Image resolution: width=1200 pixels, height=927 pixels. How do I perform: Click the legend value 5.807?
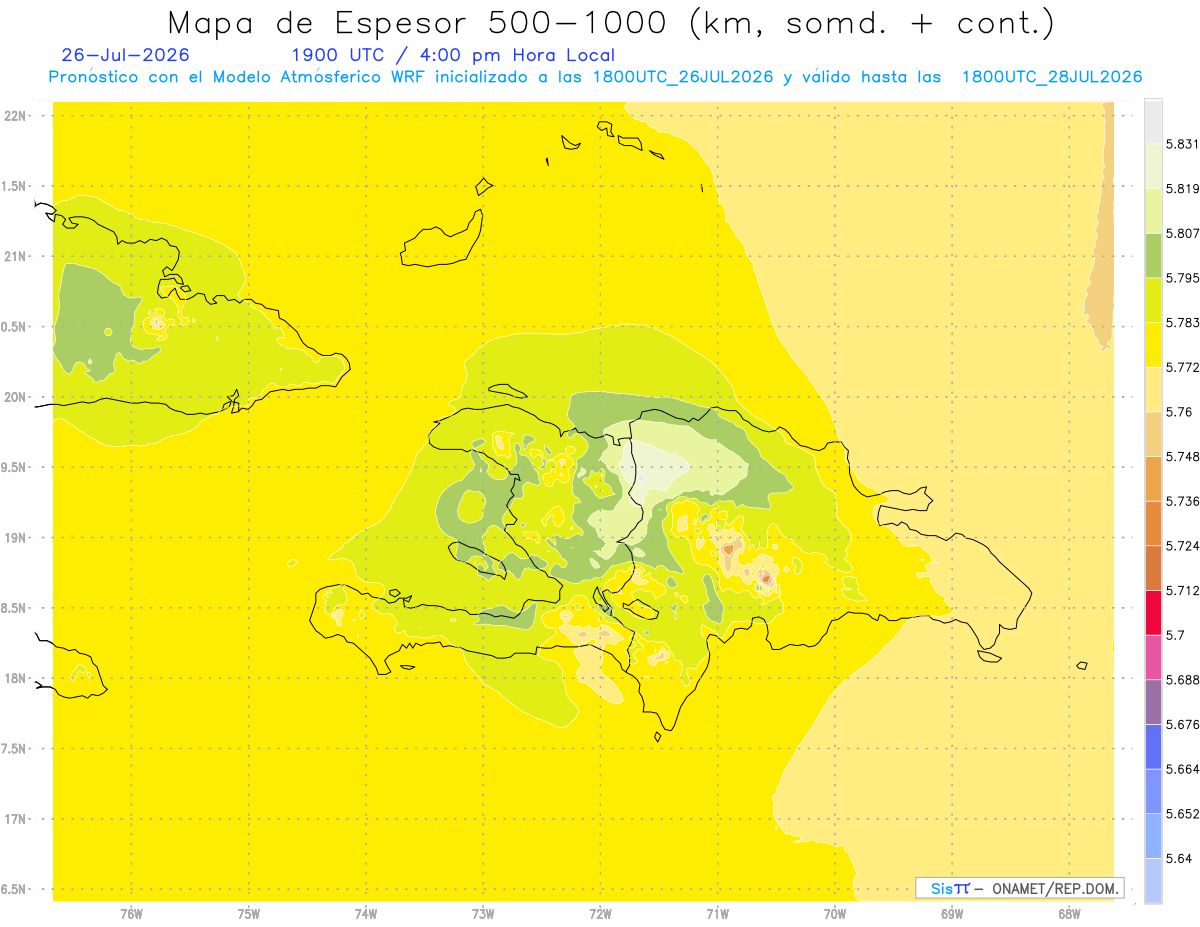click(x=1182, y=233)
